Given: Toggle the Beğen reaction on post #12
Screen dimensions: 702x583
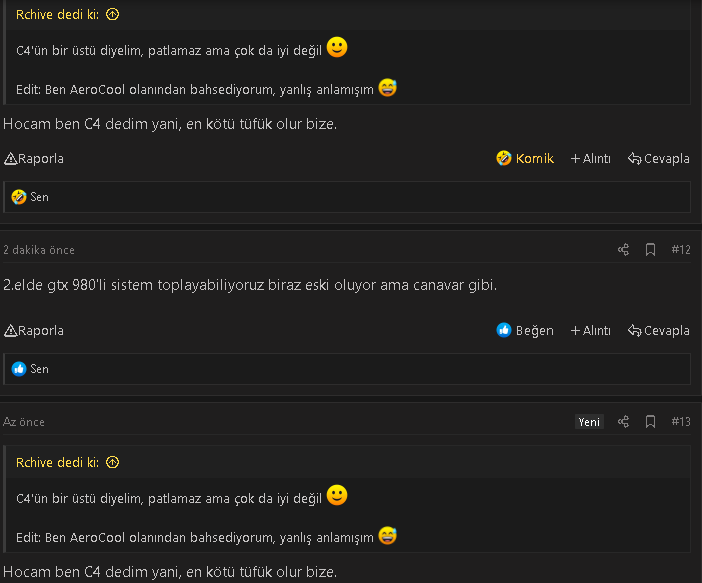Looking at the screenshot, I should pos(525,330).
